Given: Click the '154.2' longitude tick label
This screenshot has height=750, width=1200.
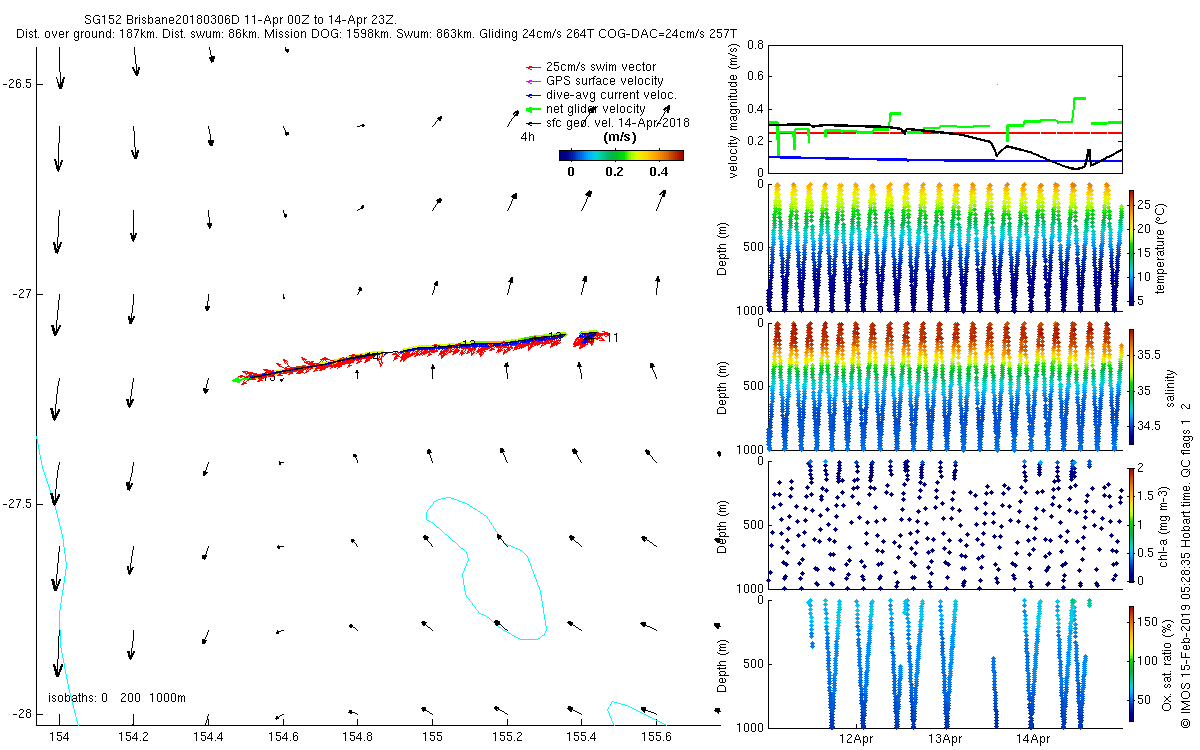Looking at the screenshot, I should point(133,737).
